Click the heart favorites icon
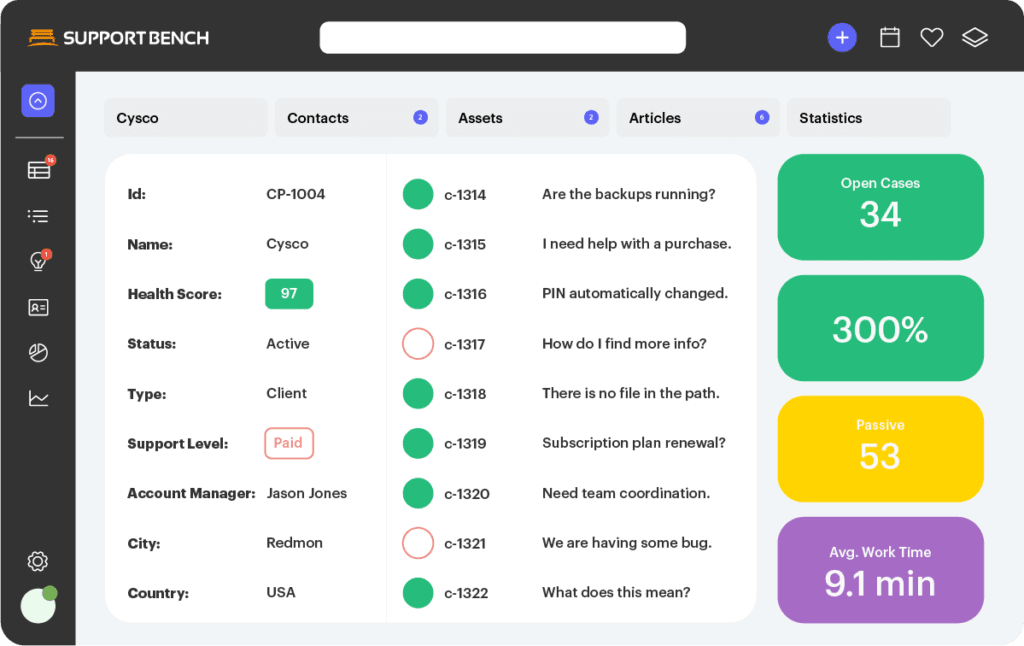 tap(932, 38)
